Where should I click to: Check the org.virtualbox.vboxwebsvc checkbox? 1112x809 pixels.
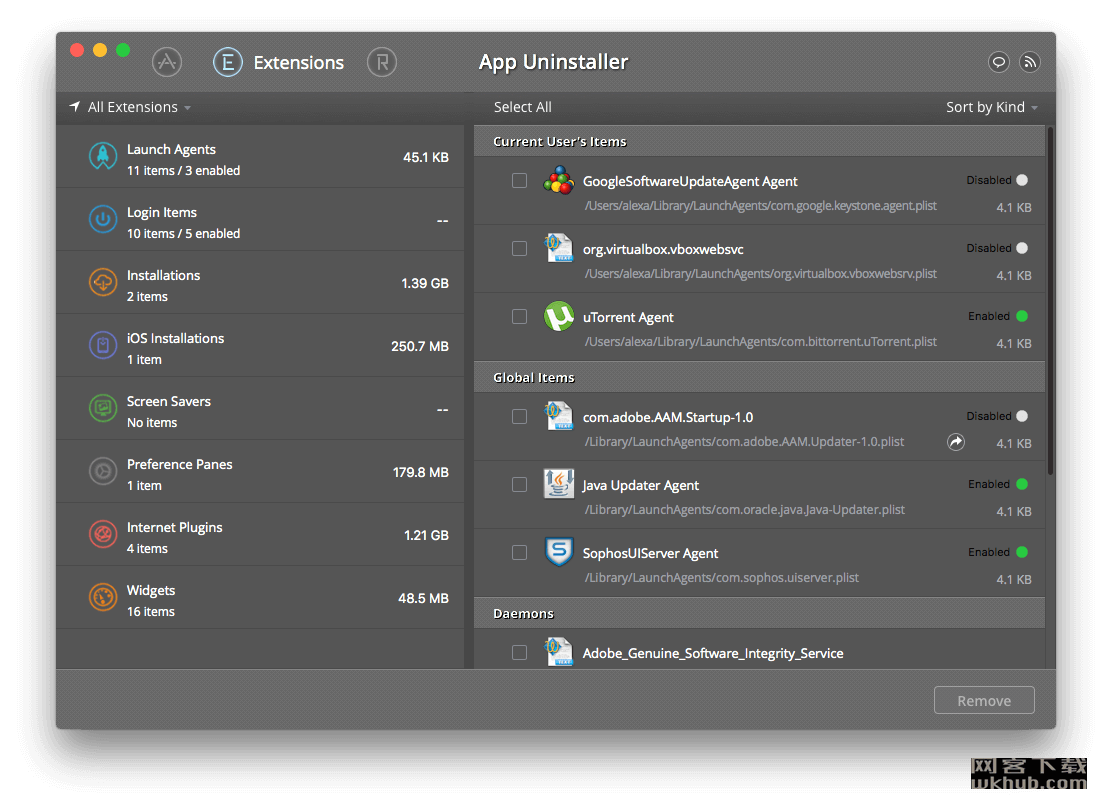[520, 249]
